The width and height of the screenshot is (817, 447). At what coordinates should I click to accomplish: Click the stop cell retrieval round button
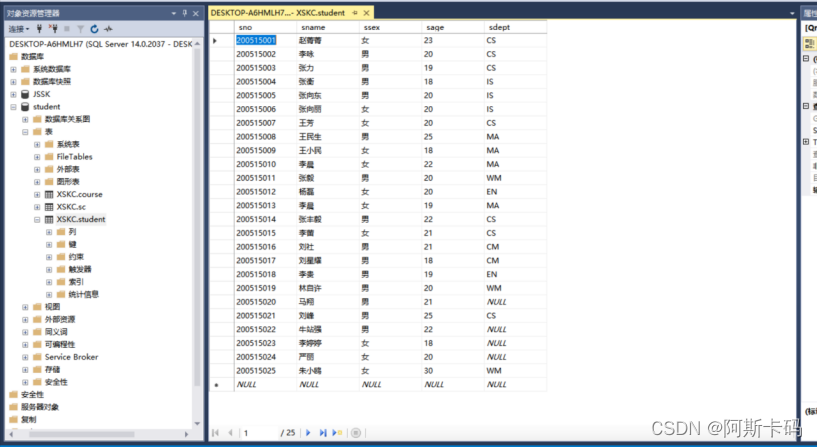(x=356, y=432)
